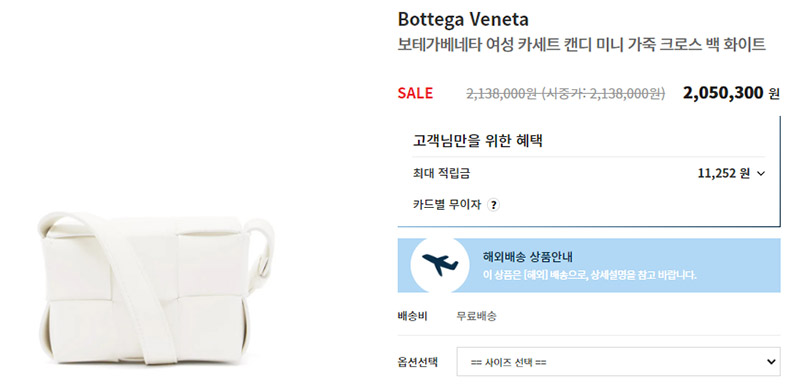The width and height of the screenshot is (800, 391).
Task: Click the 옵션선택 label
Action: [x=417, y=362]
